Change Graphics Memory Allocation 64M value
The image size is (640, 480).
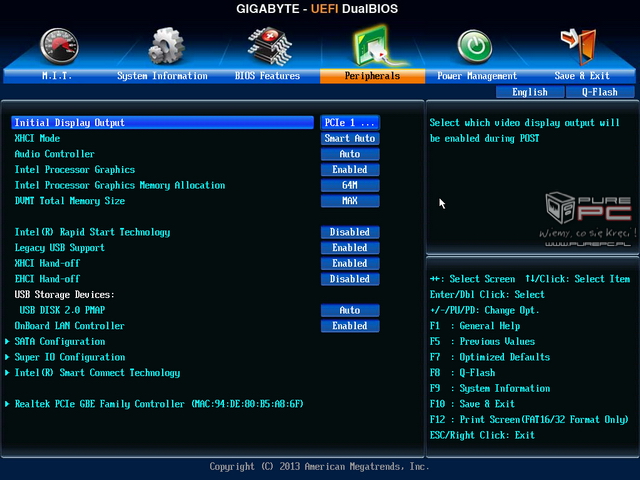pyautogui.click(x=350, y=185)
